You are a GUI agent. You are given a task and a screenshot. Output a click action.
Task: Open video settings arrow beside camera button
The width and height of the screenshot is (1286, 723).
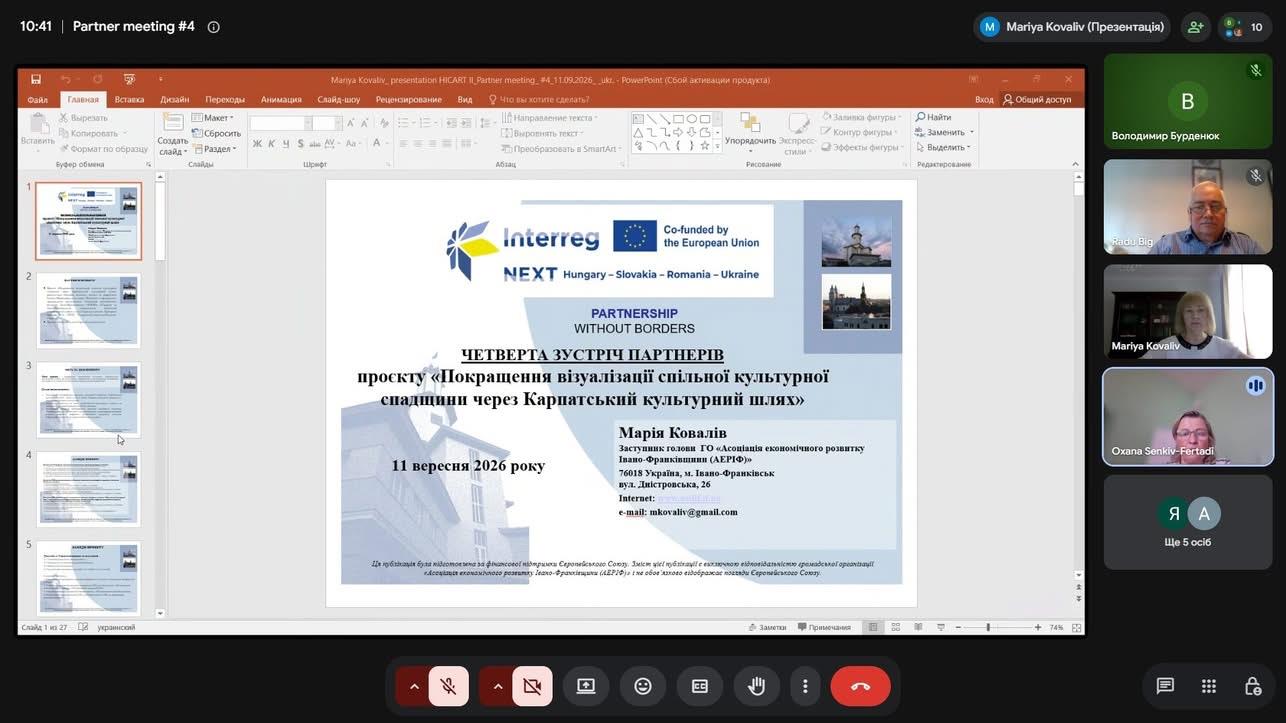tap(497, 686)
